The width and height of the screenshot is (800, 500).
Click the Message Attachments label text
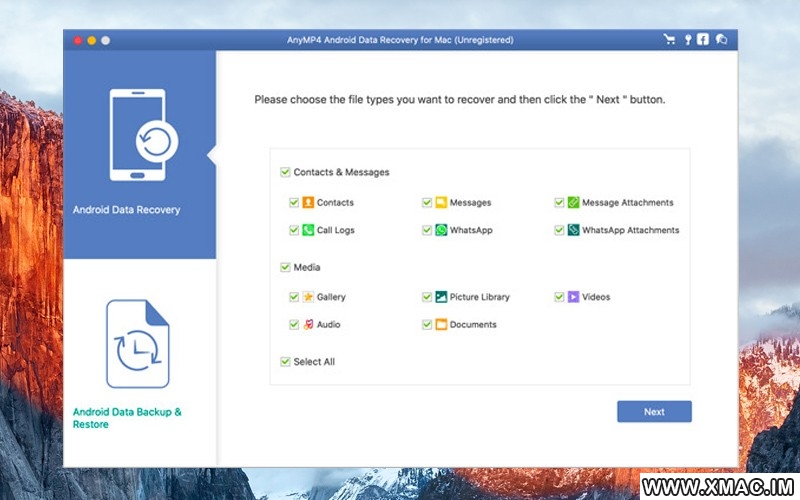(x=628, y=203)
